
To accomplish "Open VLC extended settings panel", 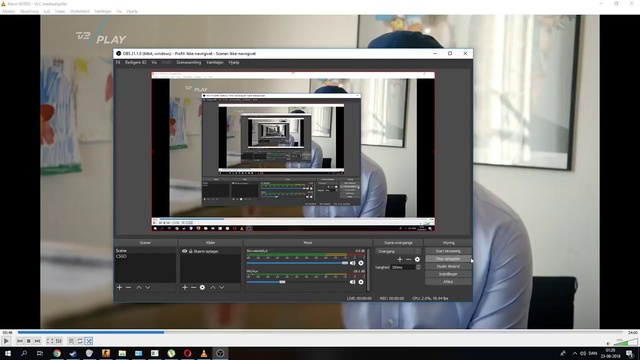I will (x=59, y=341).
